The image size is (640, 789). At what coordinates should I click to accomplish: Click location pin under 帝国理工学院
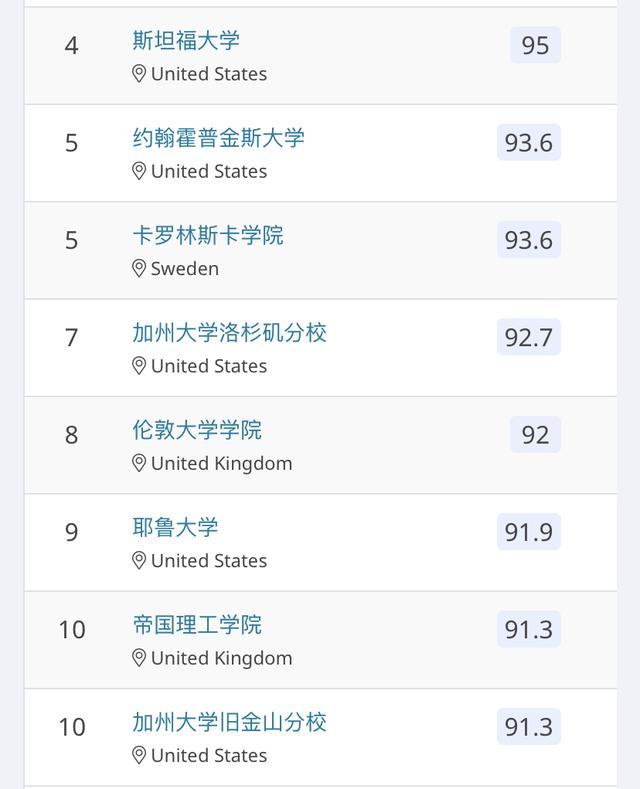pyautogui.click(x=139, y=658)
